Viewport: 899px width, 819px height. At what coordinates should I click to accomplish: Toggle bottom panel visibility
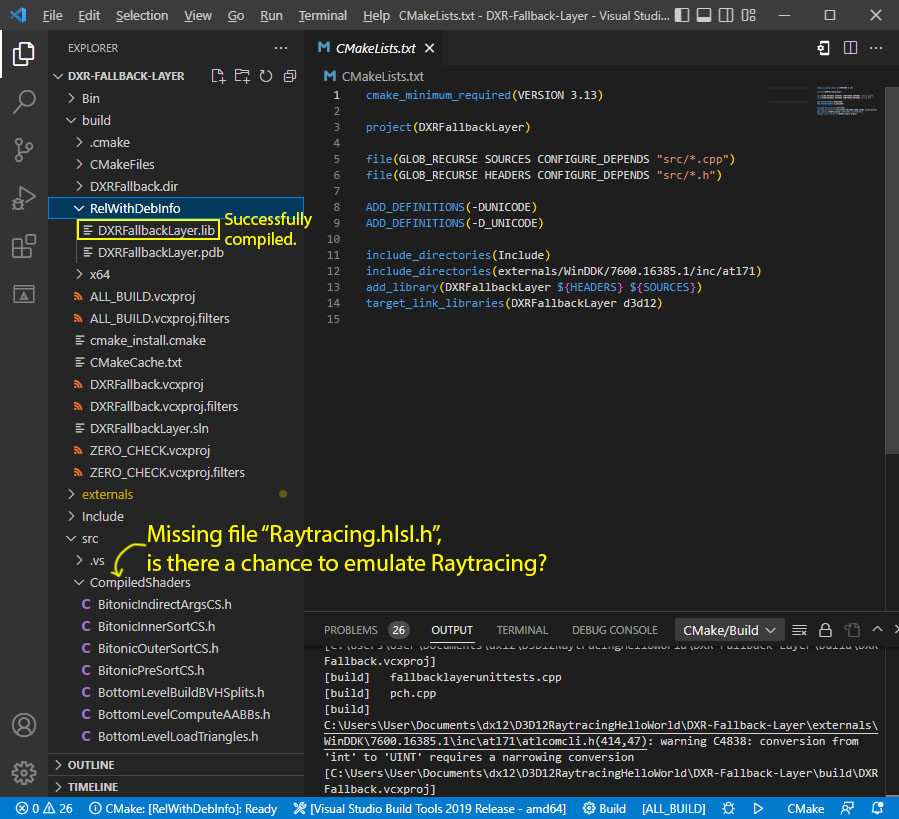coord(704,15)
